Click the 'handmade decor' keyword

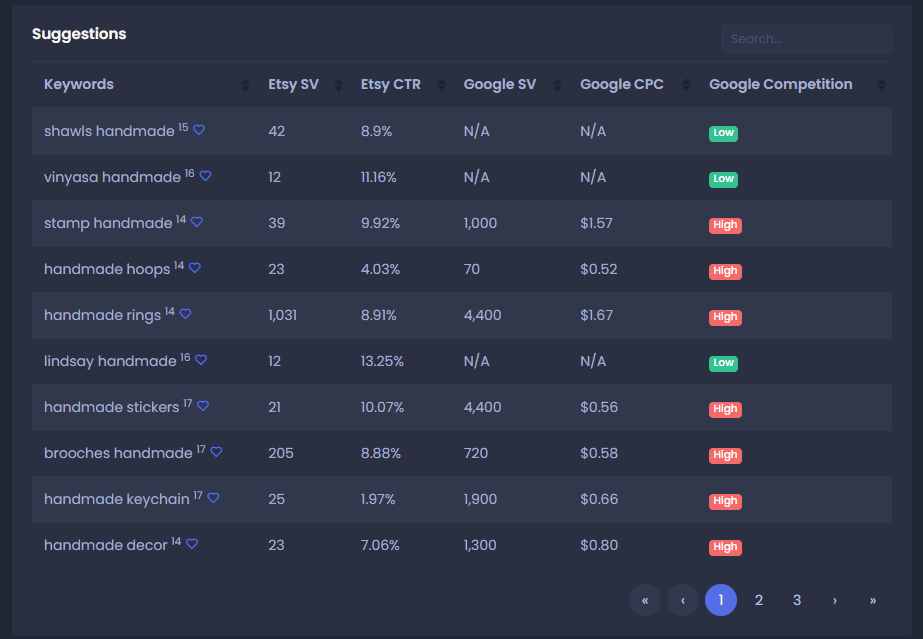pos(106,545)
